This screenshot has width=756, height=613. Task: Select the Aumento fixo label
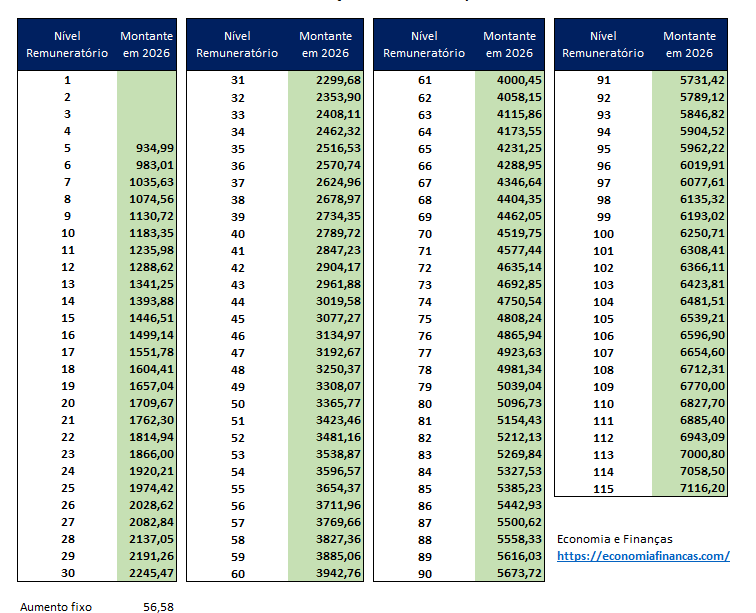(x=55, y=606)
